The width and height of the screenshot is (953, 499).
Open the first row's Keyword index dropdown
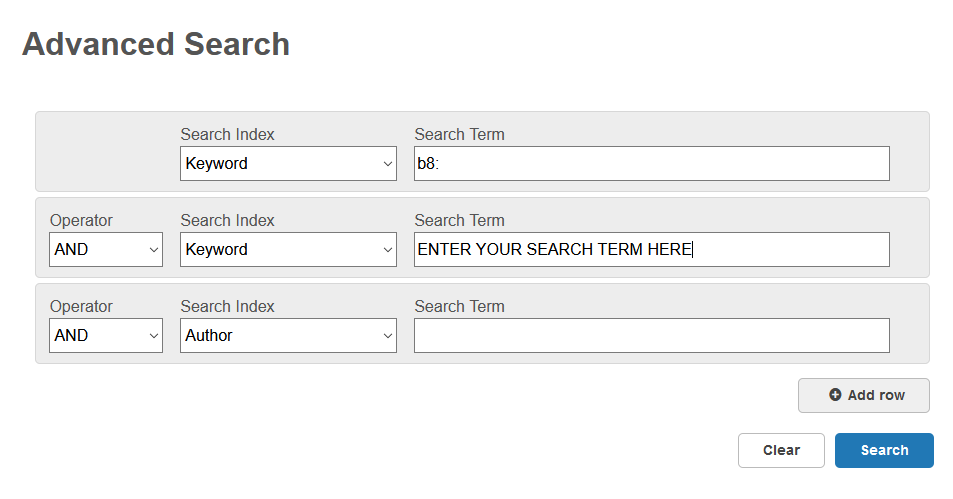pos(288,164)
